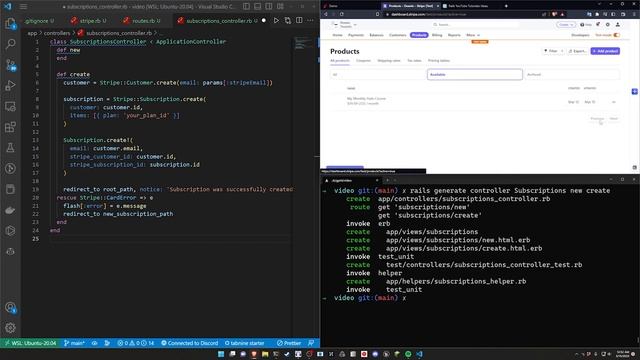Open the Stripe Create dropdown

click(565, 24)
